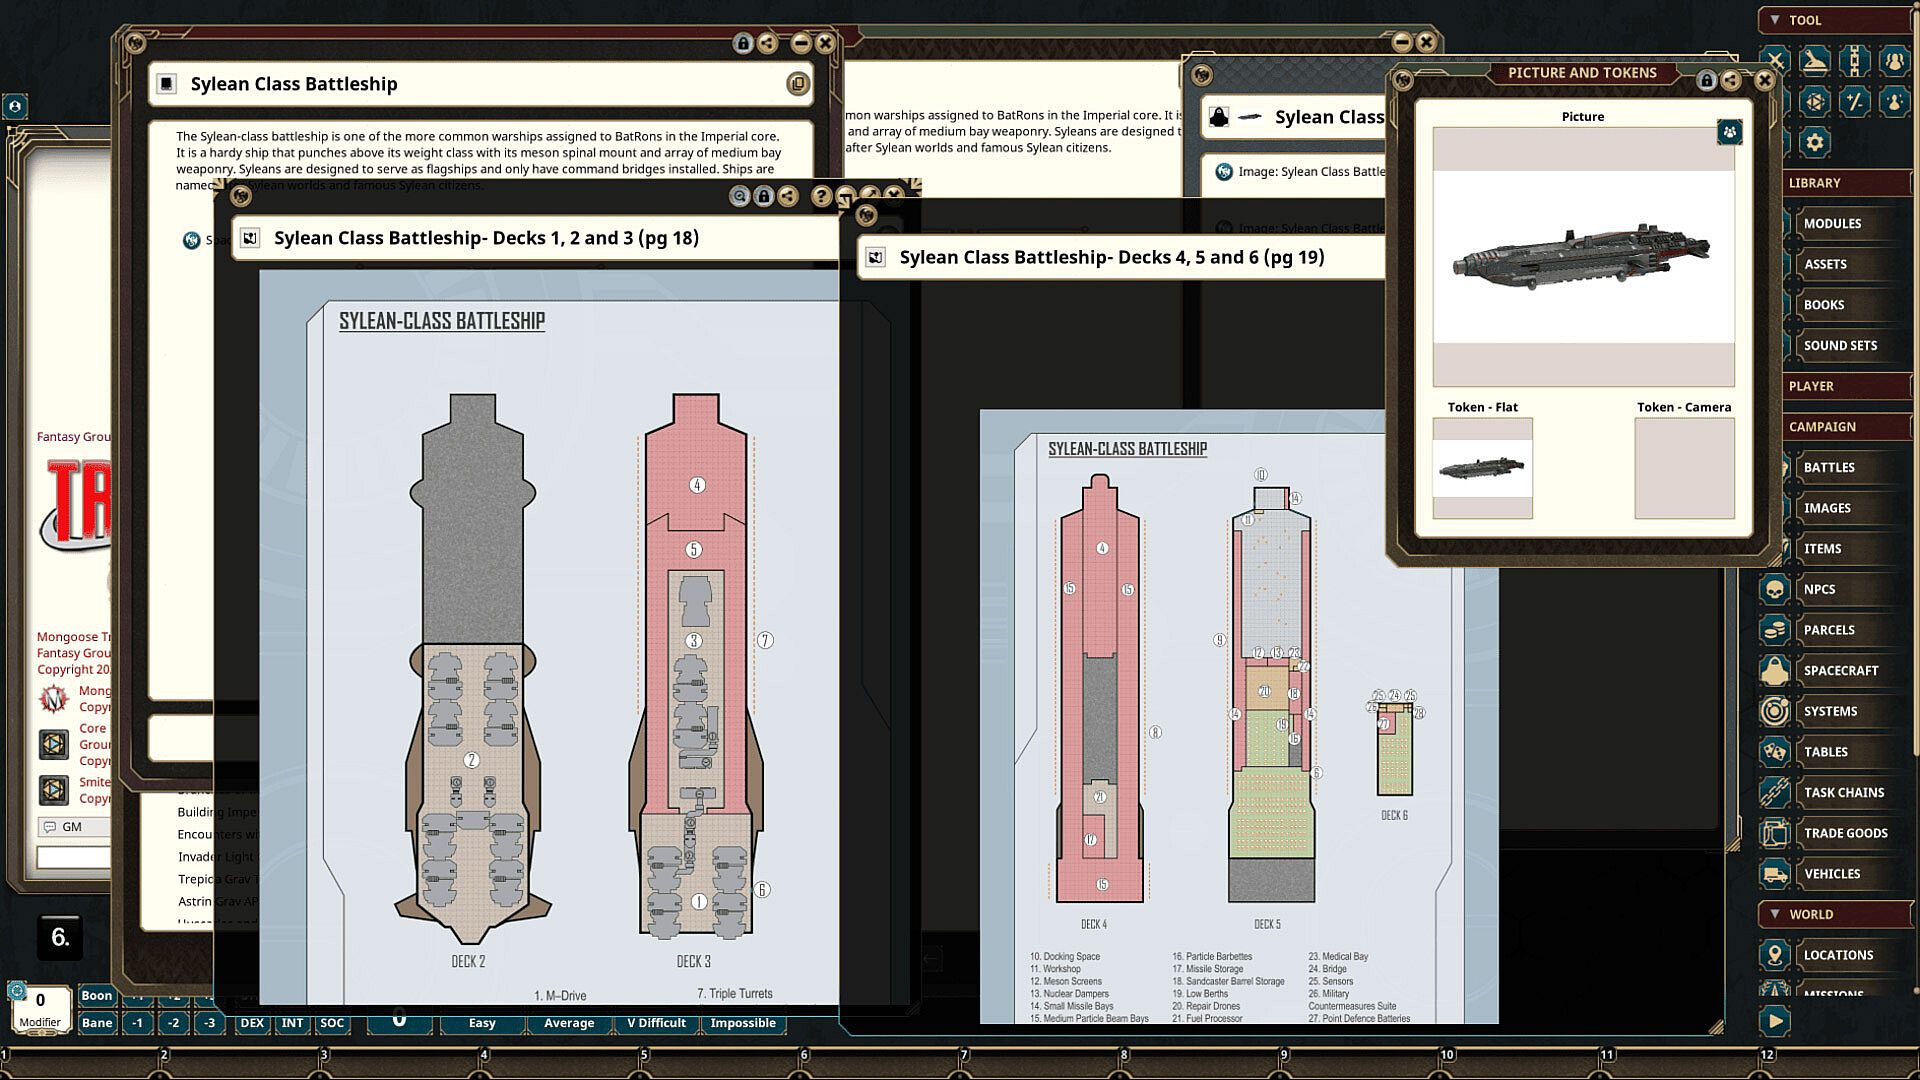Collapse the TOOL section arrow
The height and width of the screenshot is (1080, 1920).
point(1775,20)
